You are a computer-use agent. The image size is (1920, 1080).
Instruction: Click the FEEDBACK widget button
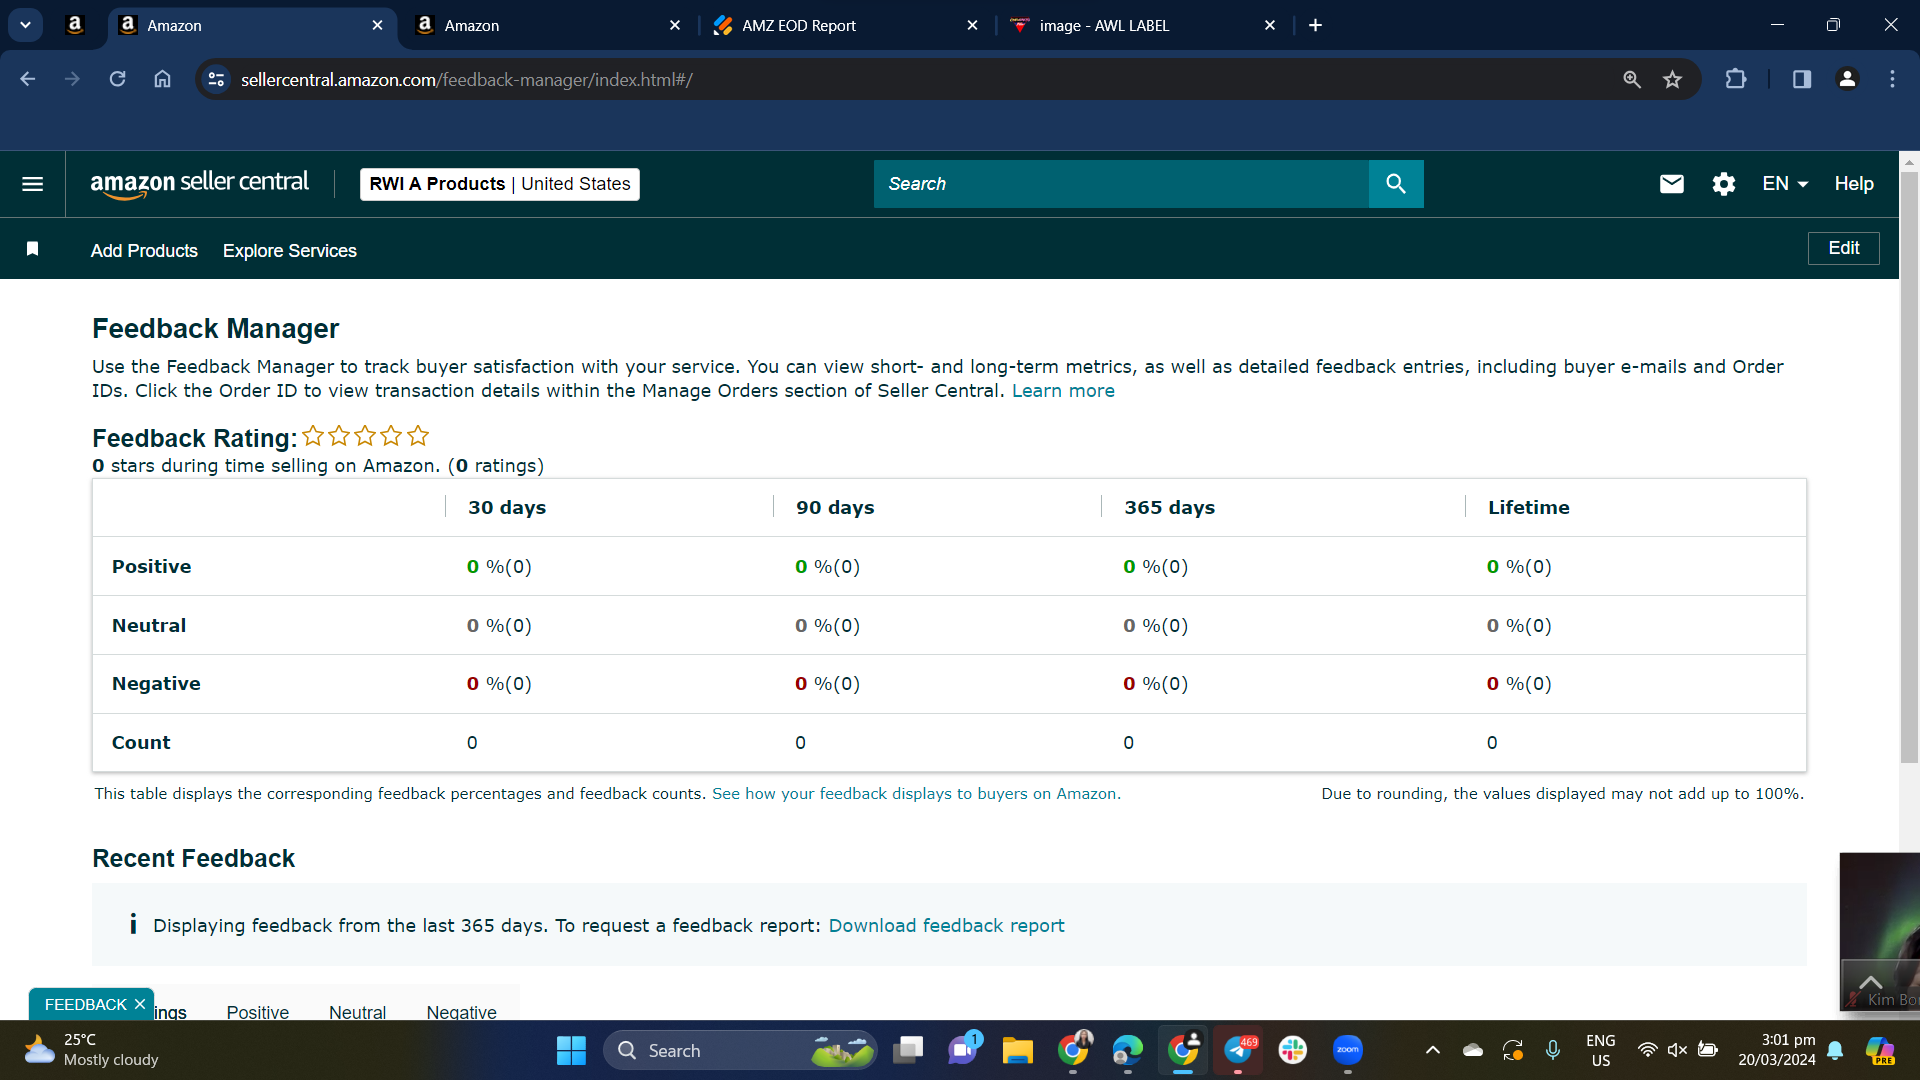(x=86, y=1004)
